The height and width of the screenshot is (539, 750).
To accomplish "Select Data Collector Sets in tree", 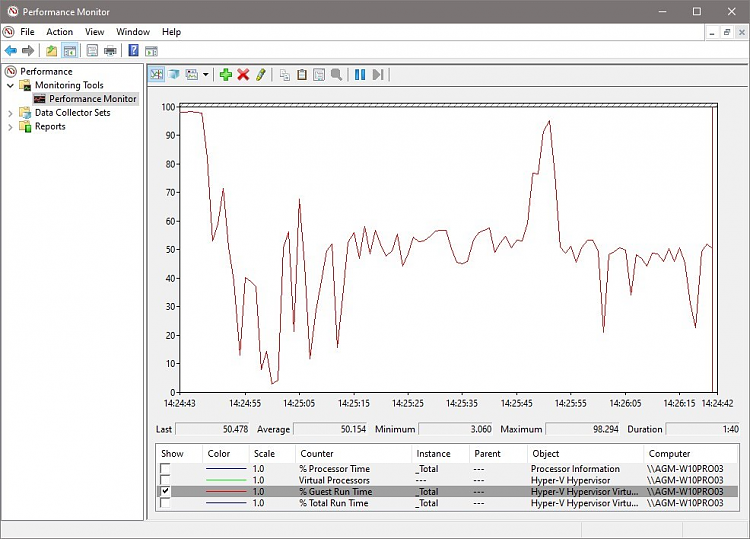I will pos(72,113).
